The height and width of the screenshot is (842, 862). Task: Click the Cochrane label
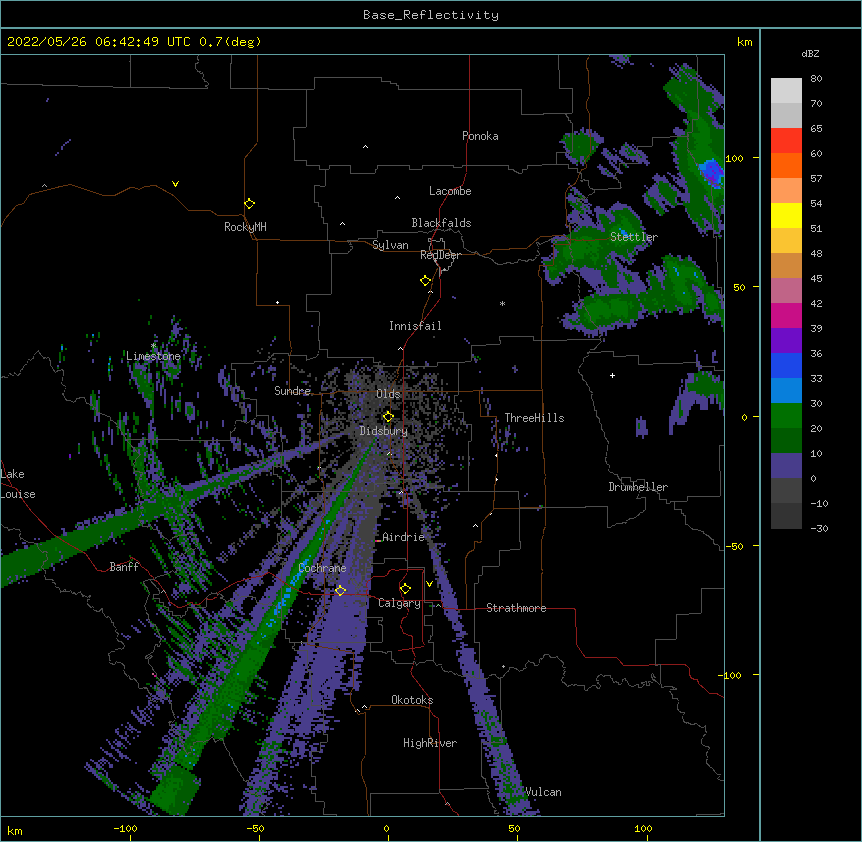(x=322, y=568)
